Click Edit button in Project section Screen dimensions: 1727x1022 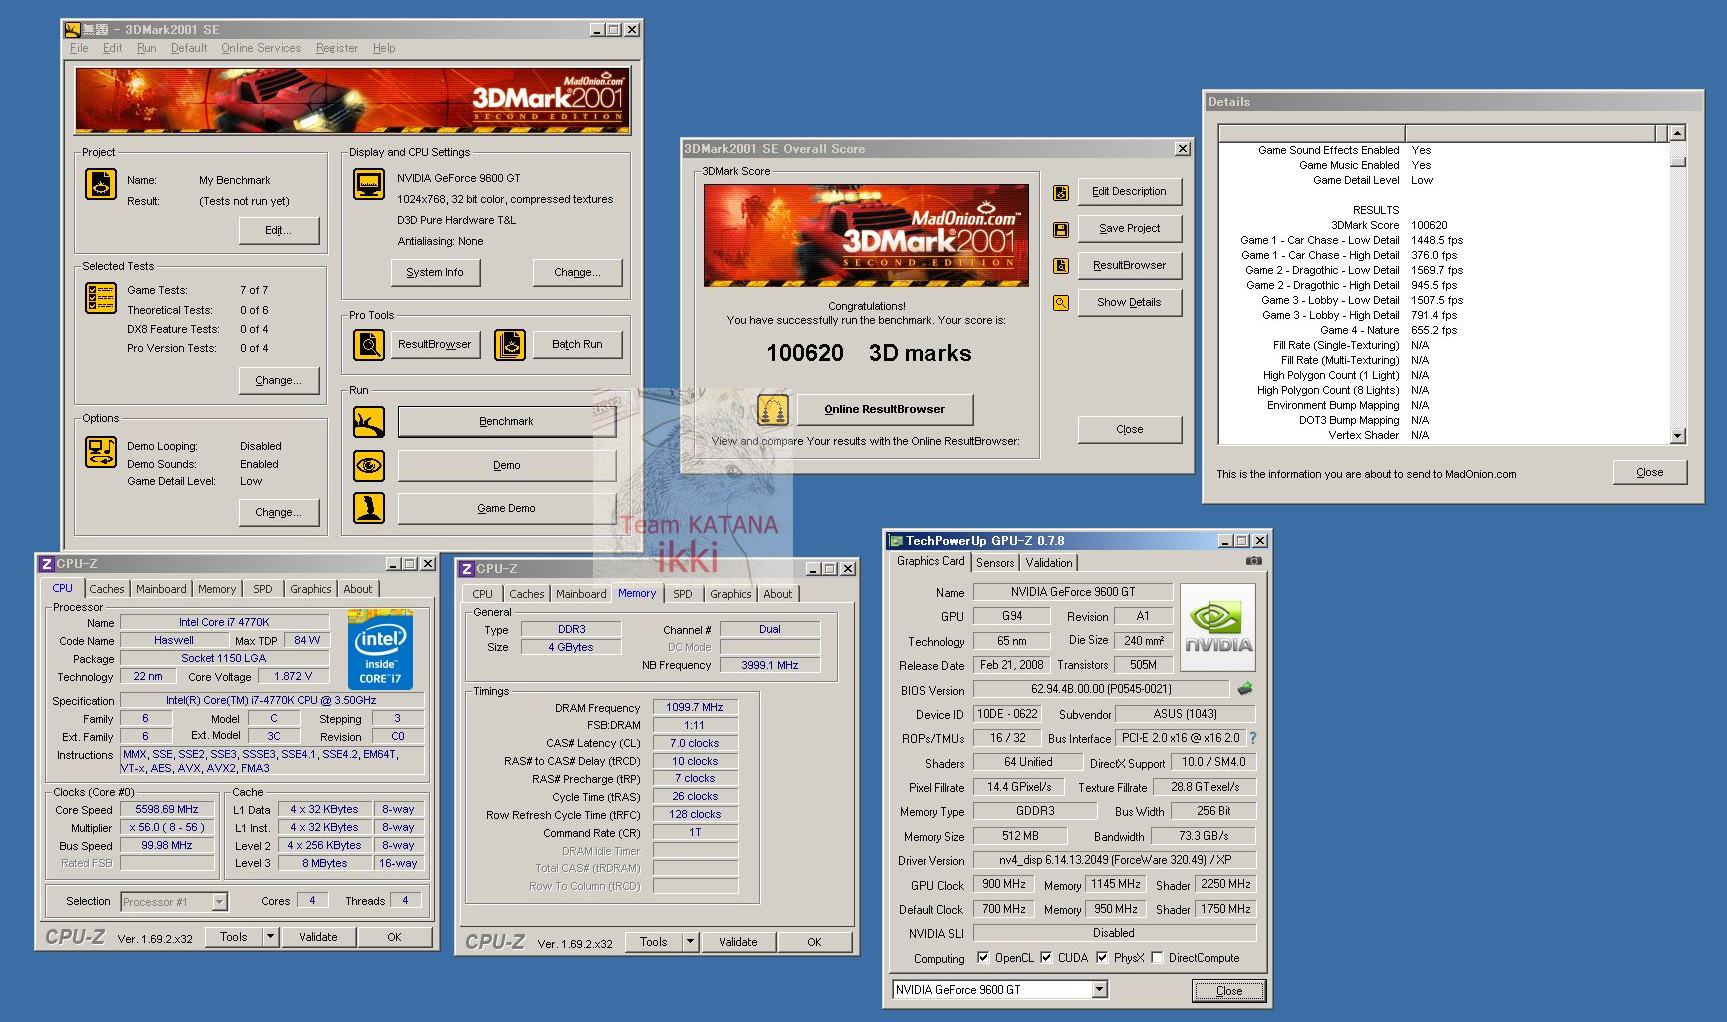(x=279, y=231)
